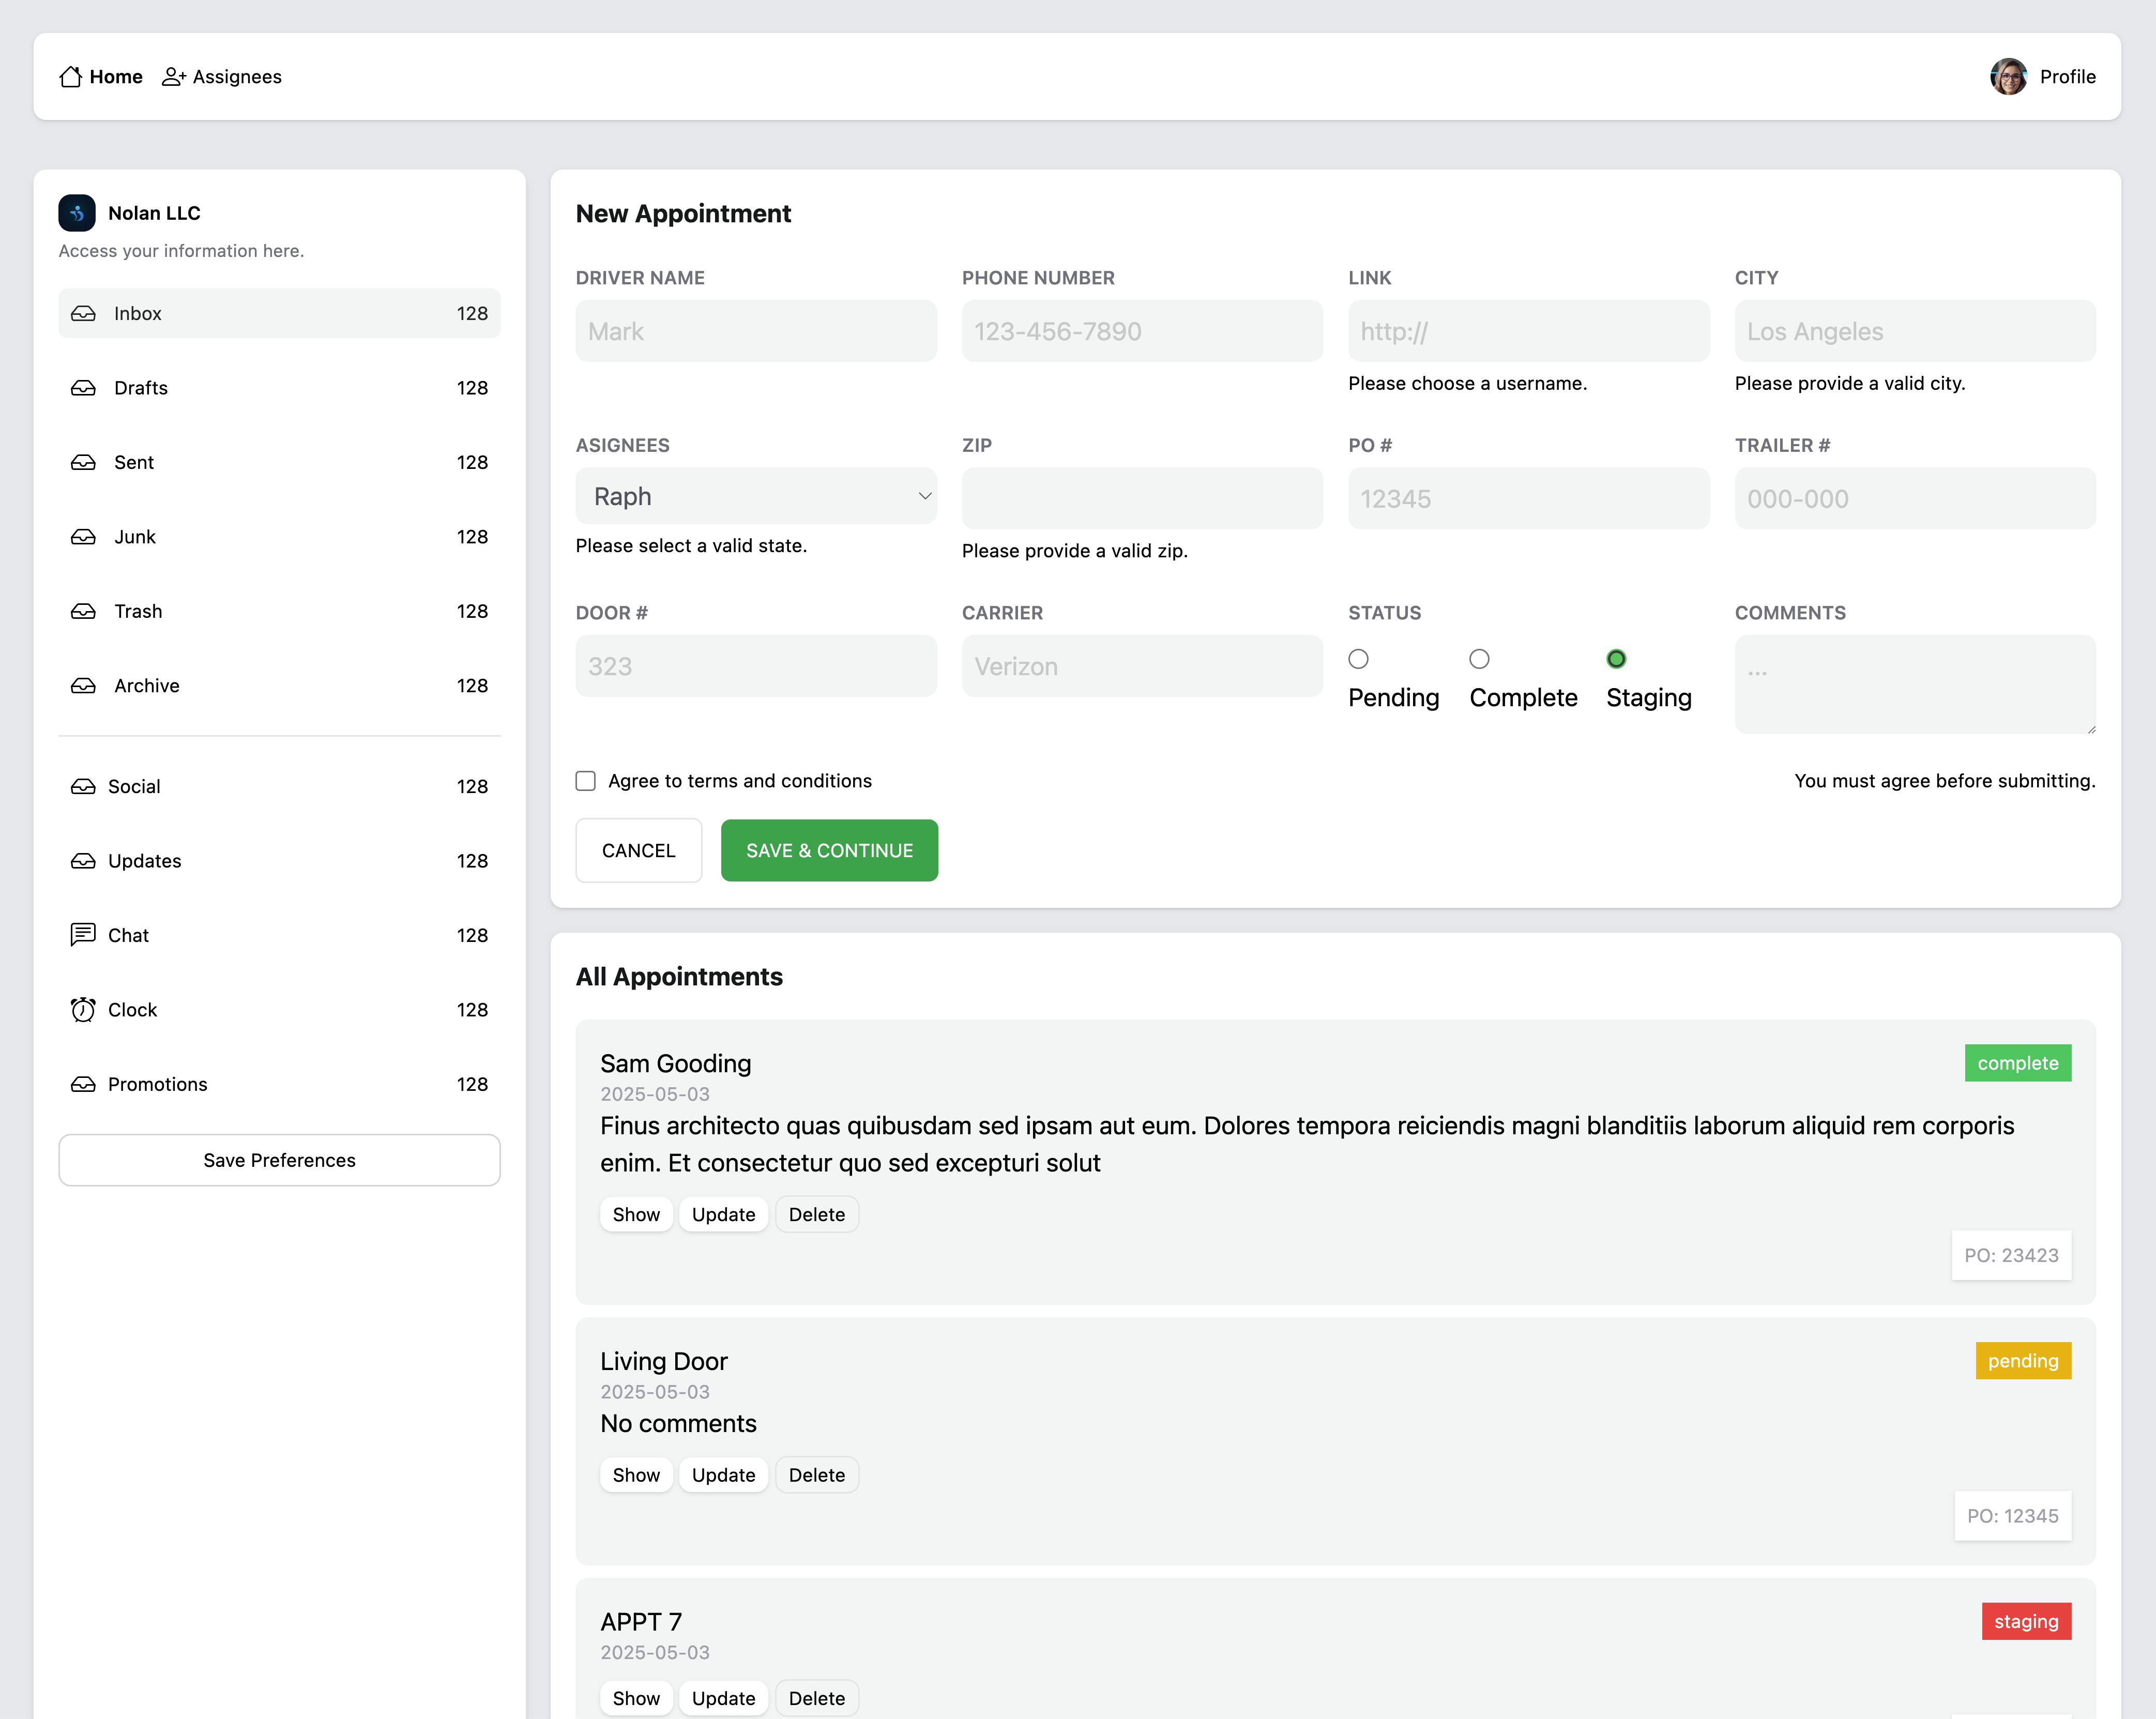The height and width of the screenshot is (1719, 2156).
Task: Select the Pending status radio button
Action: (x=1358, y=659)
